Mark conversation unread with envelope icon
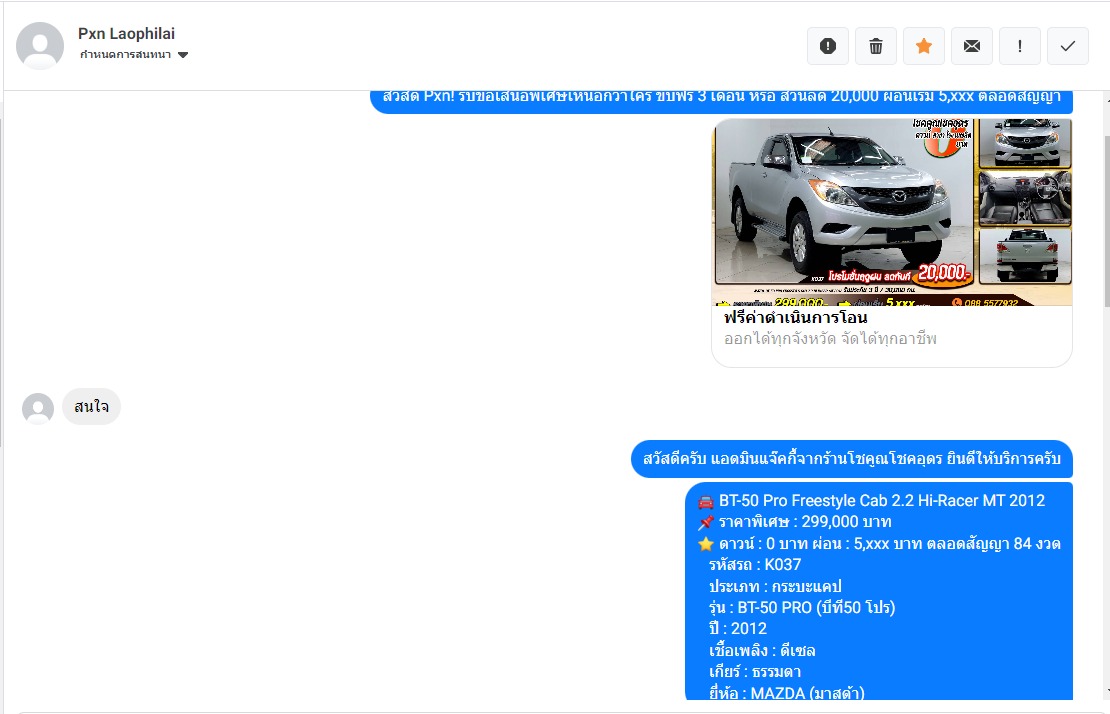Screen dimensions: 1110x714 (972, 46)
